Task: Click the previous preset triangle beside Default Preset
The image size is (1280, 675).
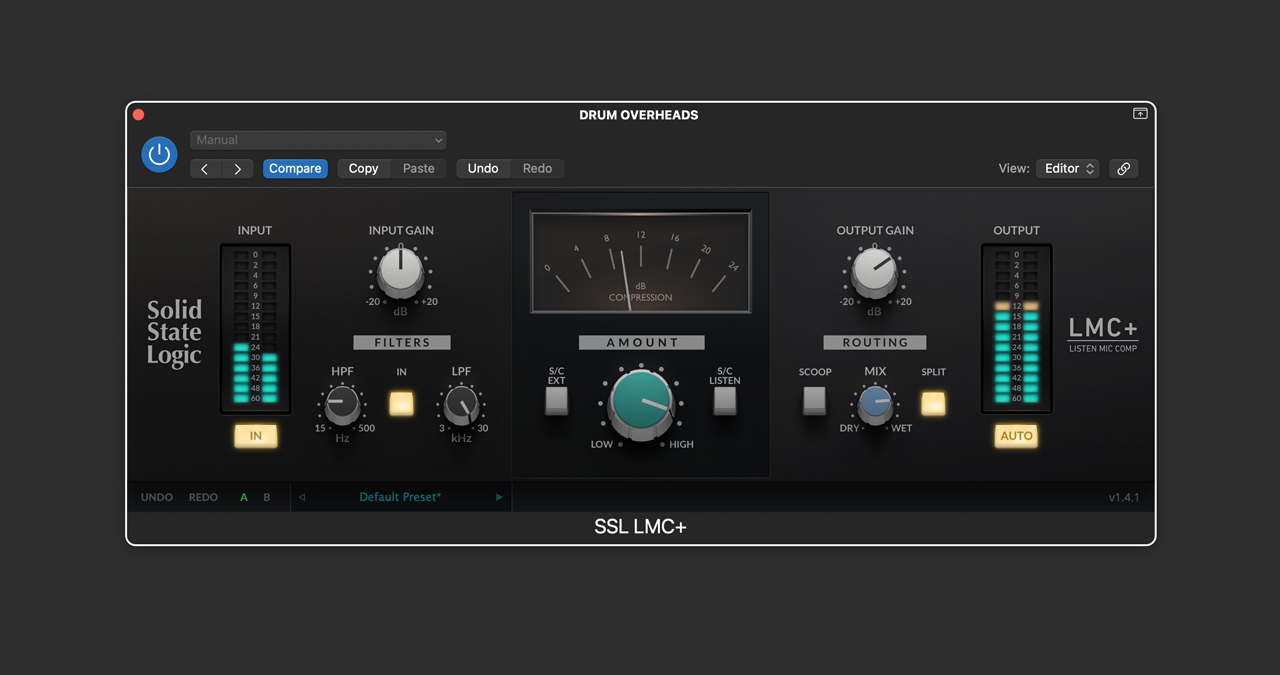Action: [x=302, y=497]
